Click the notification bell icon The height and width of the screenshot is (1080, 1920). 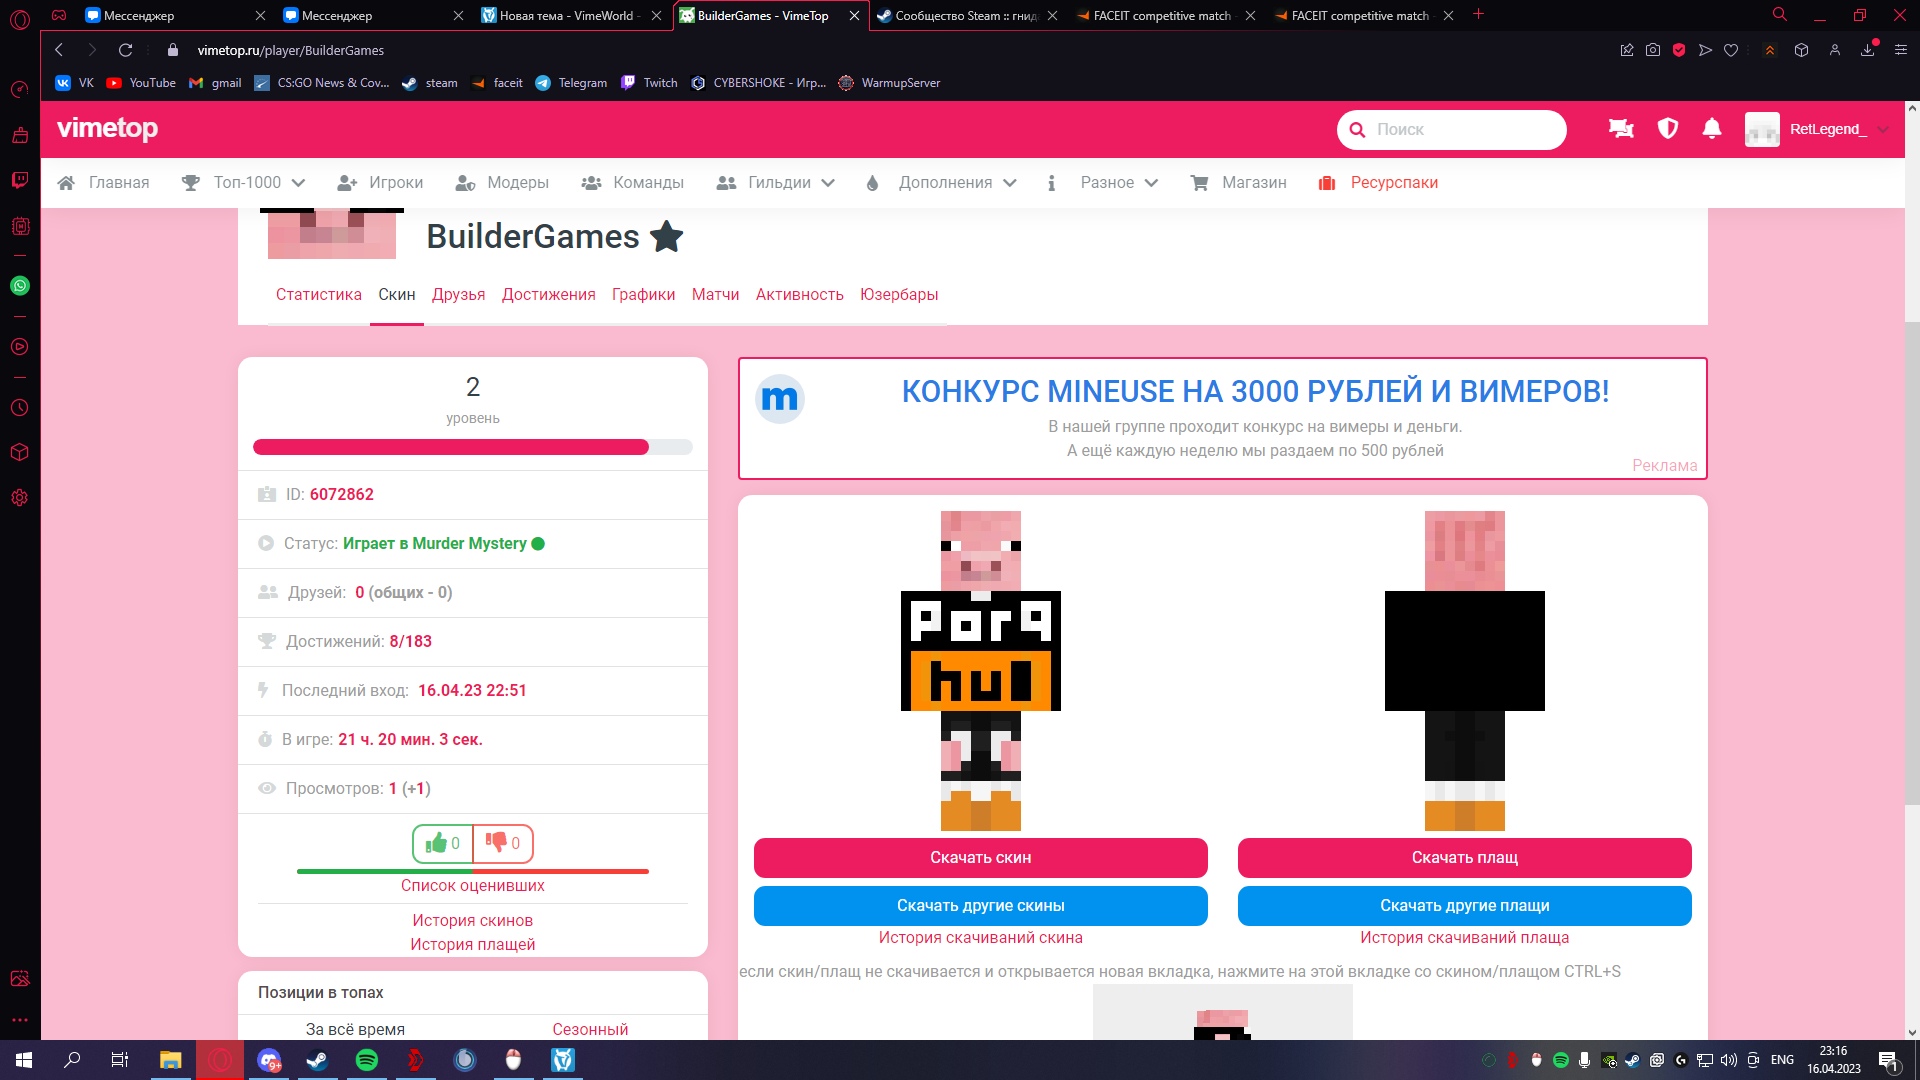click(1712, 129)
